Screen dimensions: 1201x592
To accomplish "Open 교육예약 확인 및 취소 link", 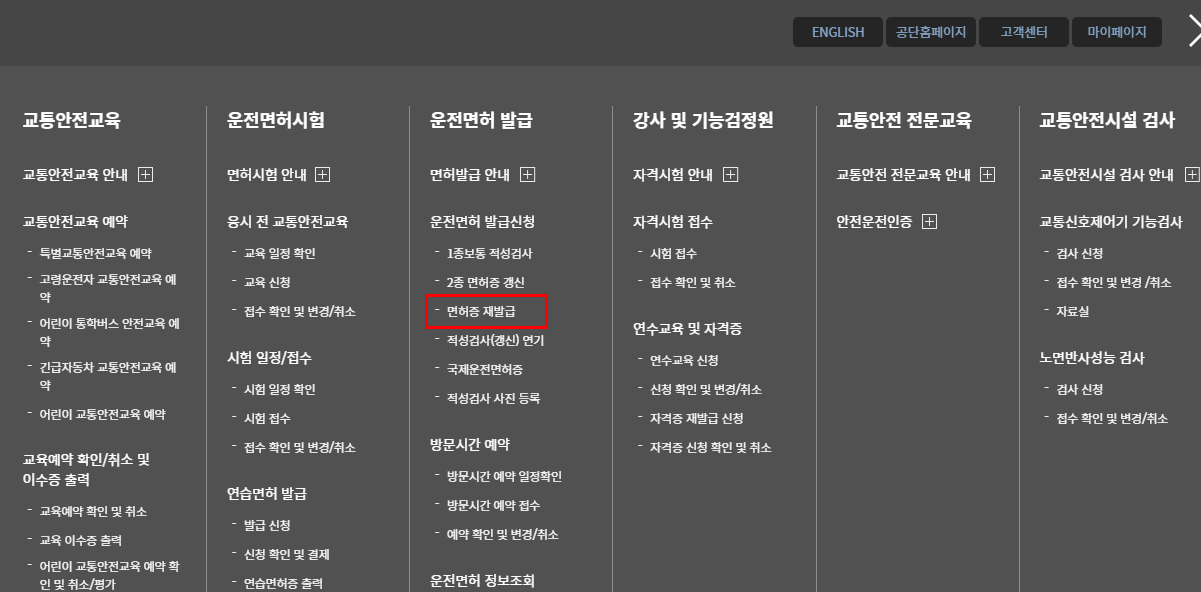I will [93, 512].
